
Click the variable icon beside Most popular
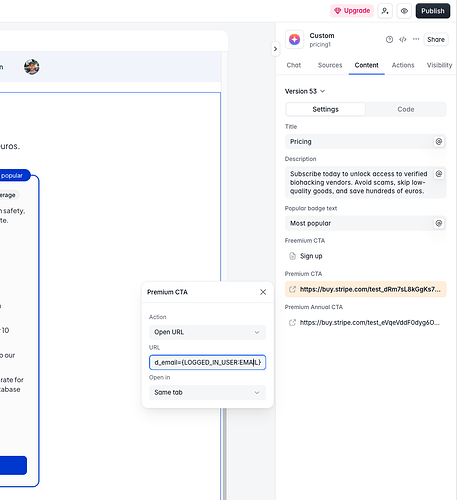[439, 223]
